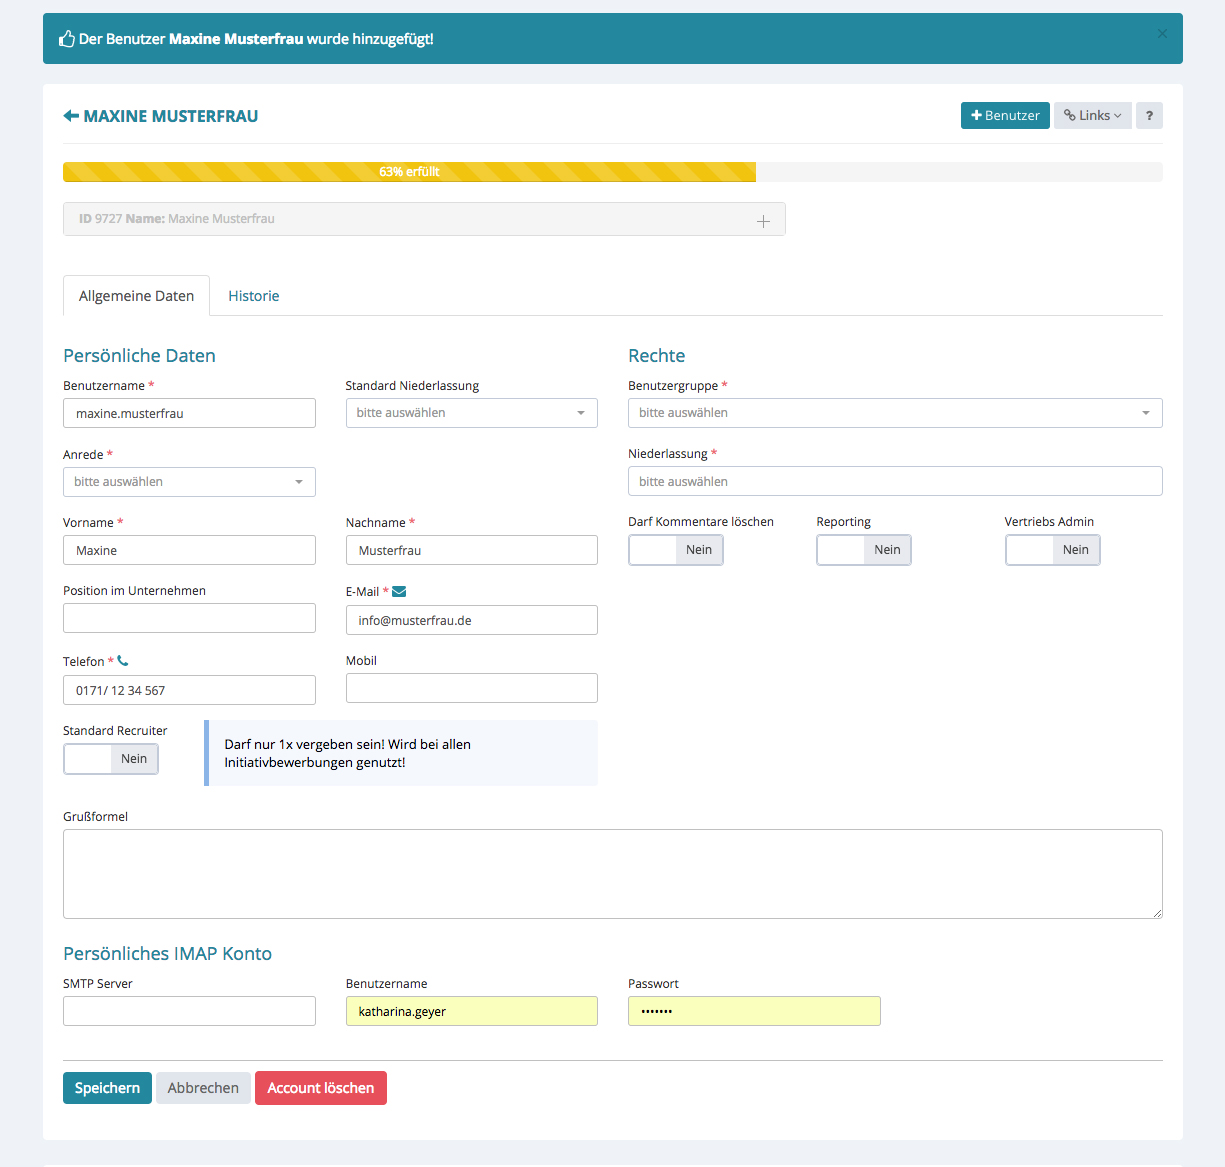Enable the Darf Kommentare löschen switch
Image resolution: width=1225 pixels, height=1167 pixels.
point(676,550)
